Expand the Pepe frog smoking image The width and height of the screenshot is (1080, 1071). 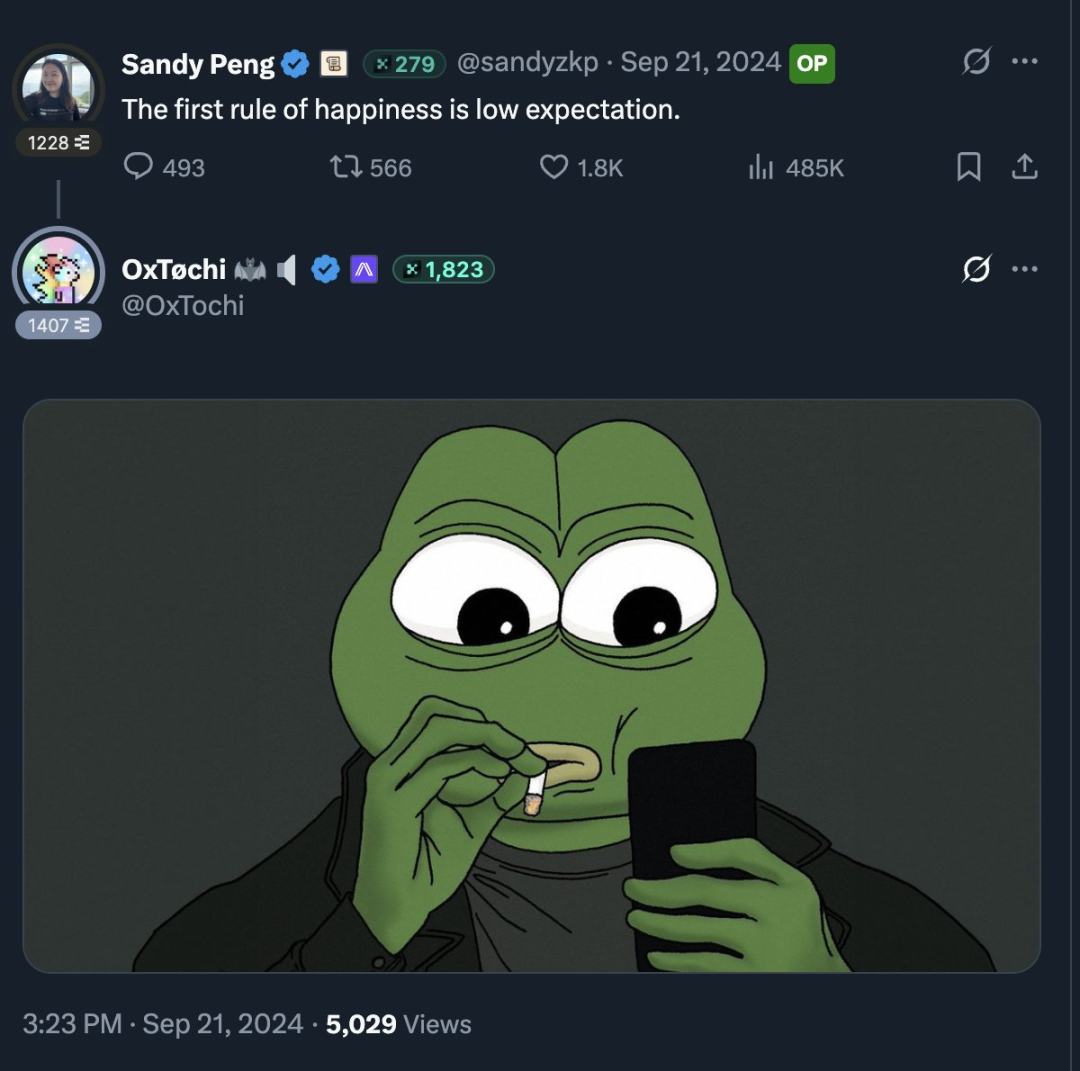click(x=531, y=686)
